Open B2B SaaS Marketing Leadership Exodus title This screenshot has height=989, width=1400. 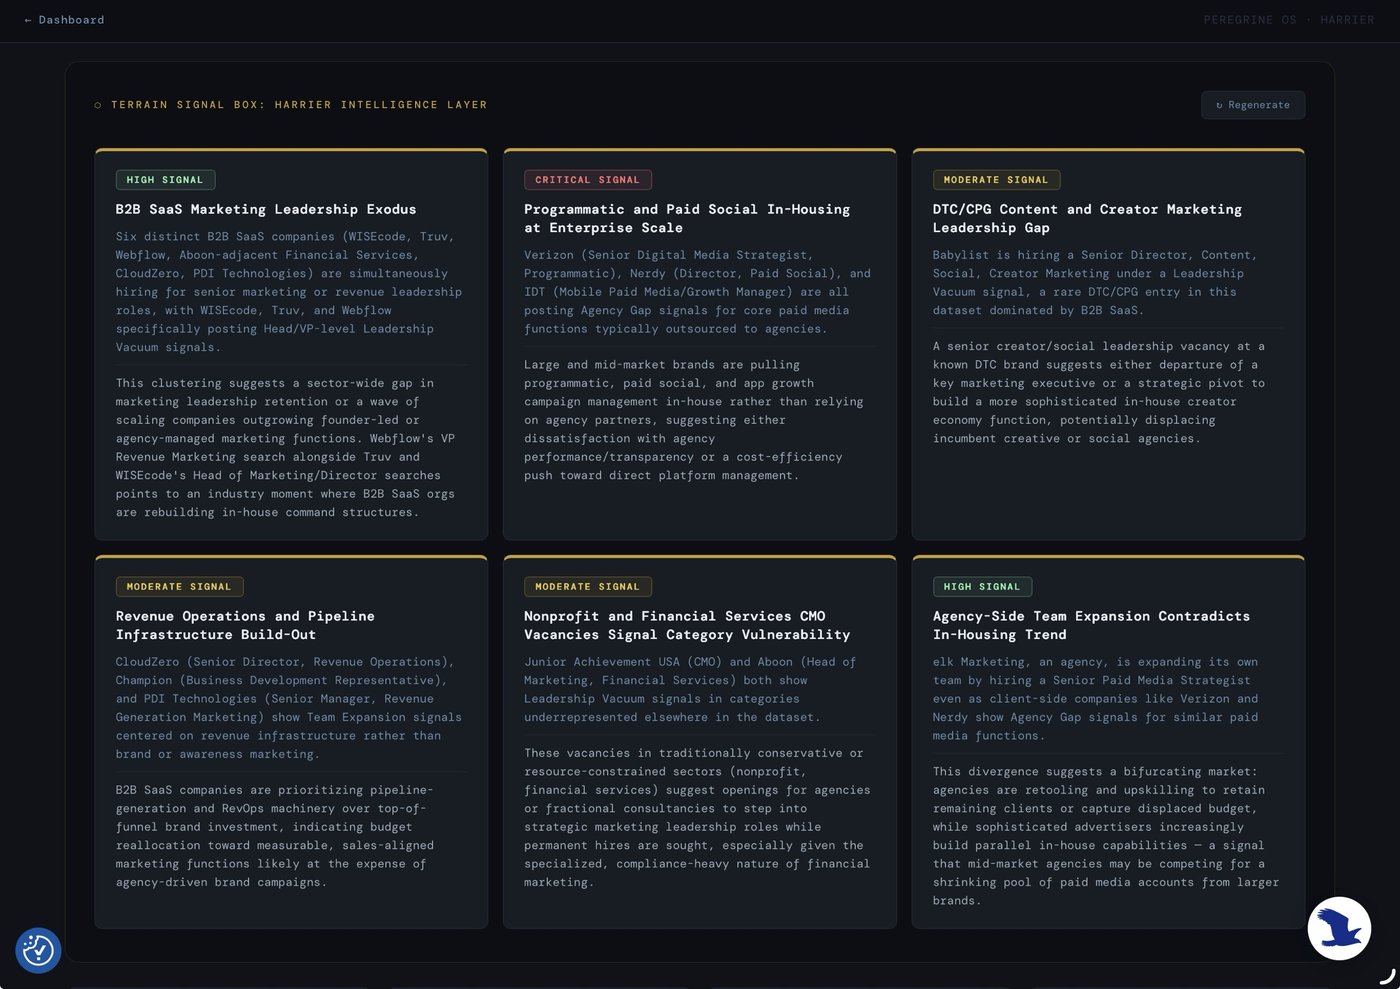(266, 209)
